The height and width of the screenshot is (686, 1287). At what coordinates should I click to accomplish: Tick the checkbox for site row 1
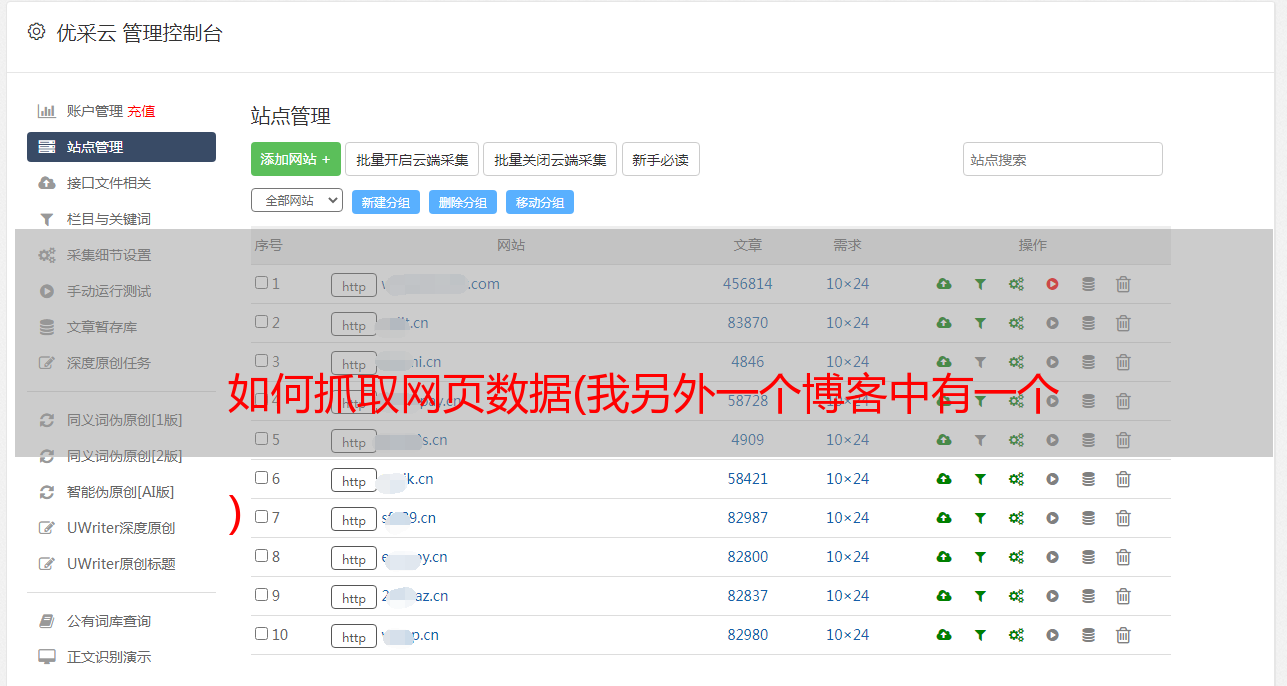(261, 283)
